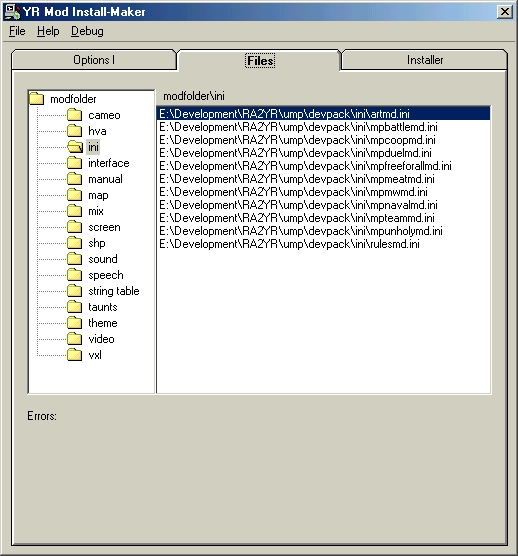
Task: Click the map folder icon
Action: pos(74,195)
